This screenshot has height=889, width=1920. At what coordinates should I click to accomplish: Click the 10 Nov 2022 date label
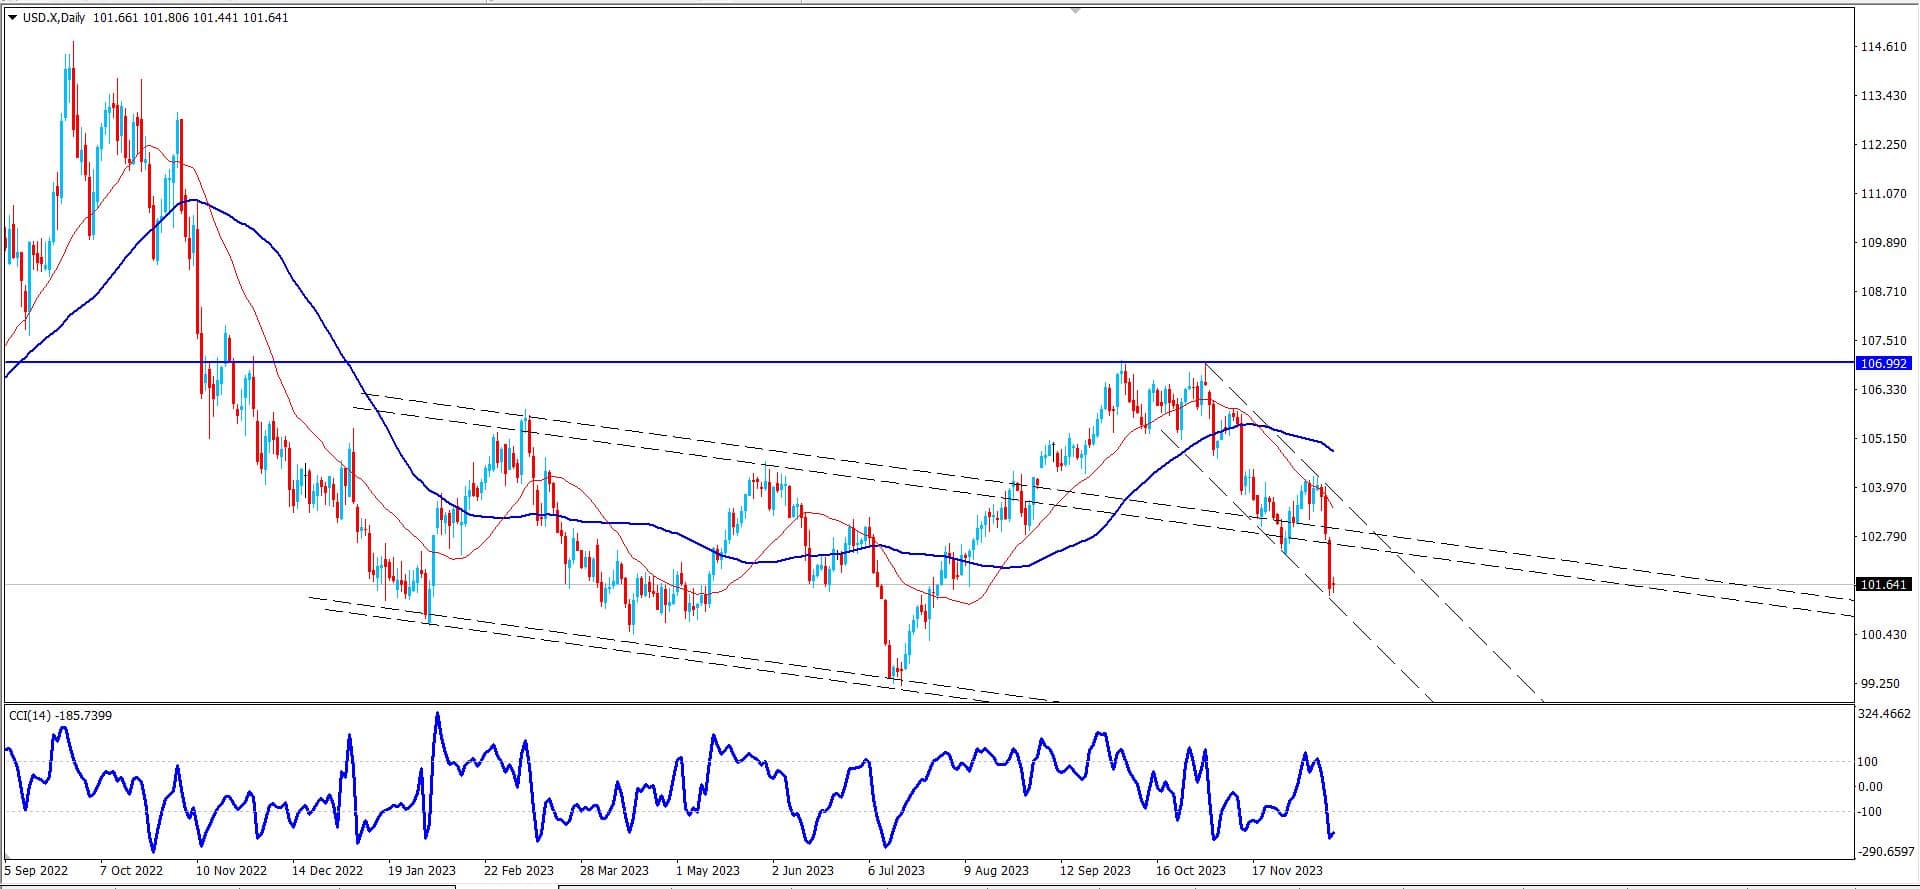point(231,871)
